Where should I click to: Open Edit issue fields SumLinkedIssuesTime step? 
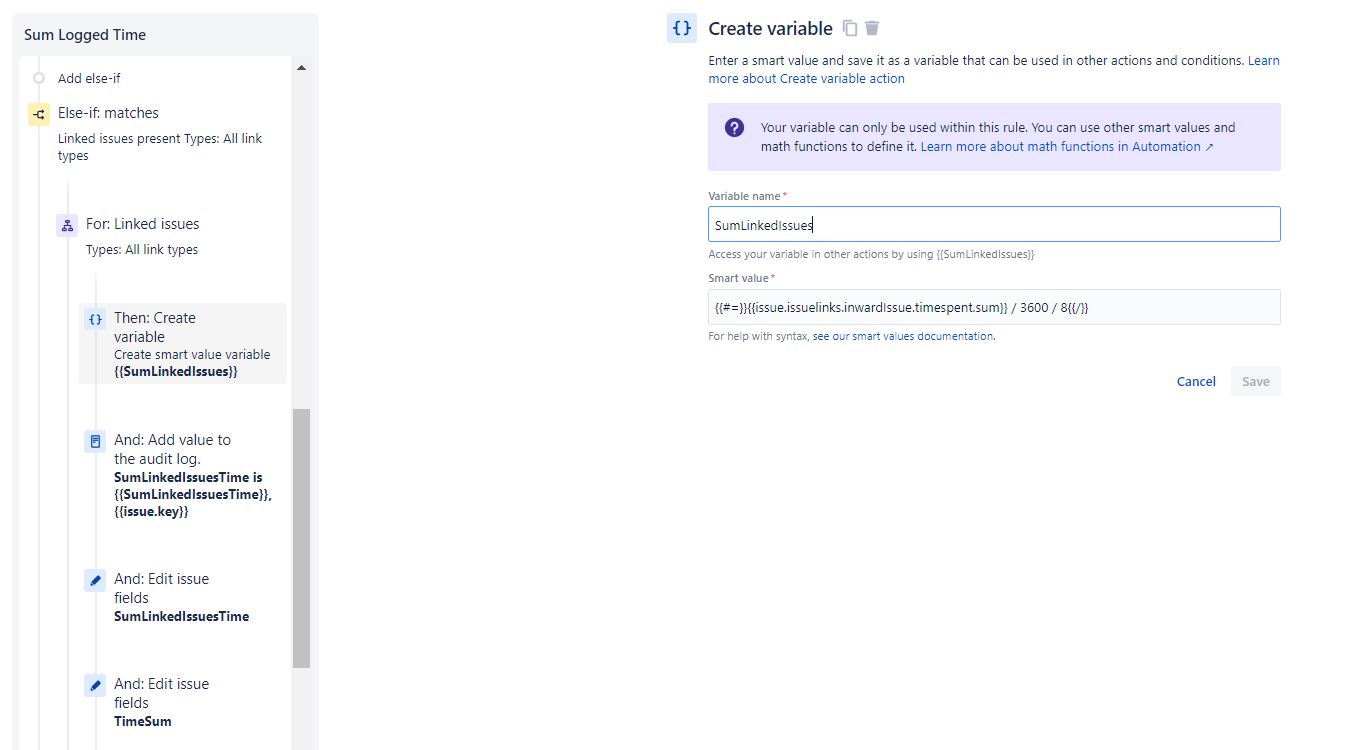pyautogui.click(x=183, y=597)
